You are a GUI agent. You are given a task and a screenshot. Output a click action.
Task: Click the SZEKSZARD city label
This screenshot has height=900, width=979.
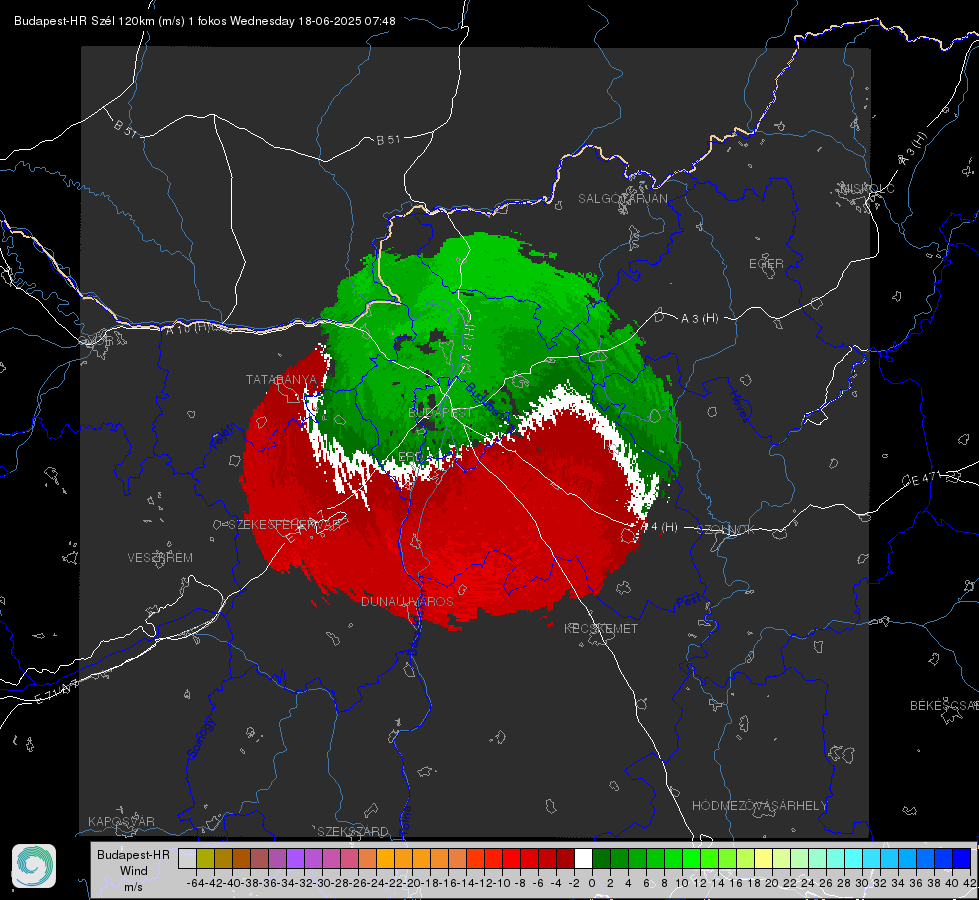point(353,831)
